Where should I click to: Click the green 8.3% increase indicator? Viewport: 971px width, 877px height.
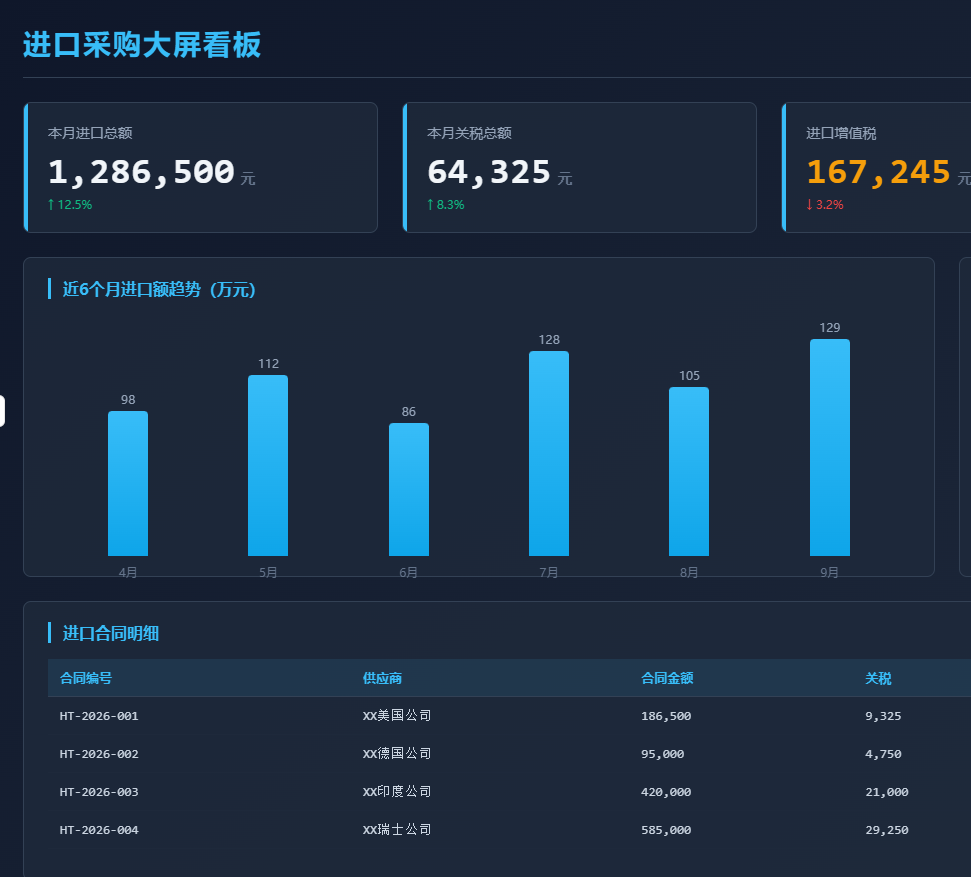point(445,204)
